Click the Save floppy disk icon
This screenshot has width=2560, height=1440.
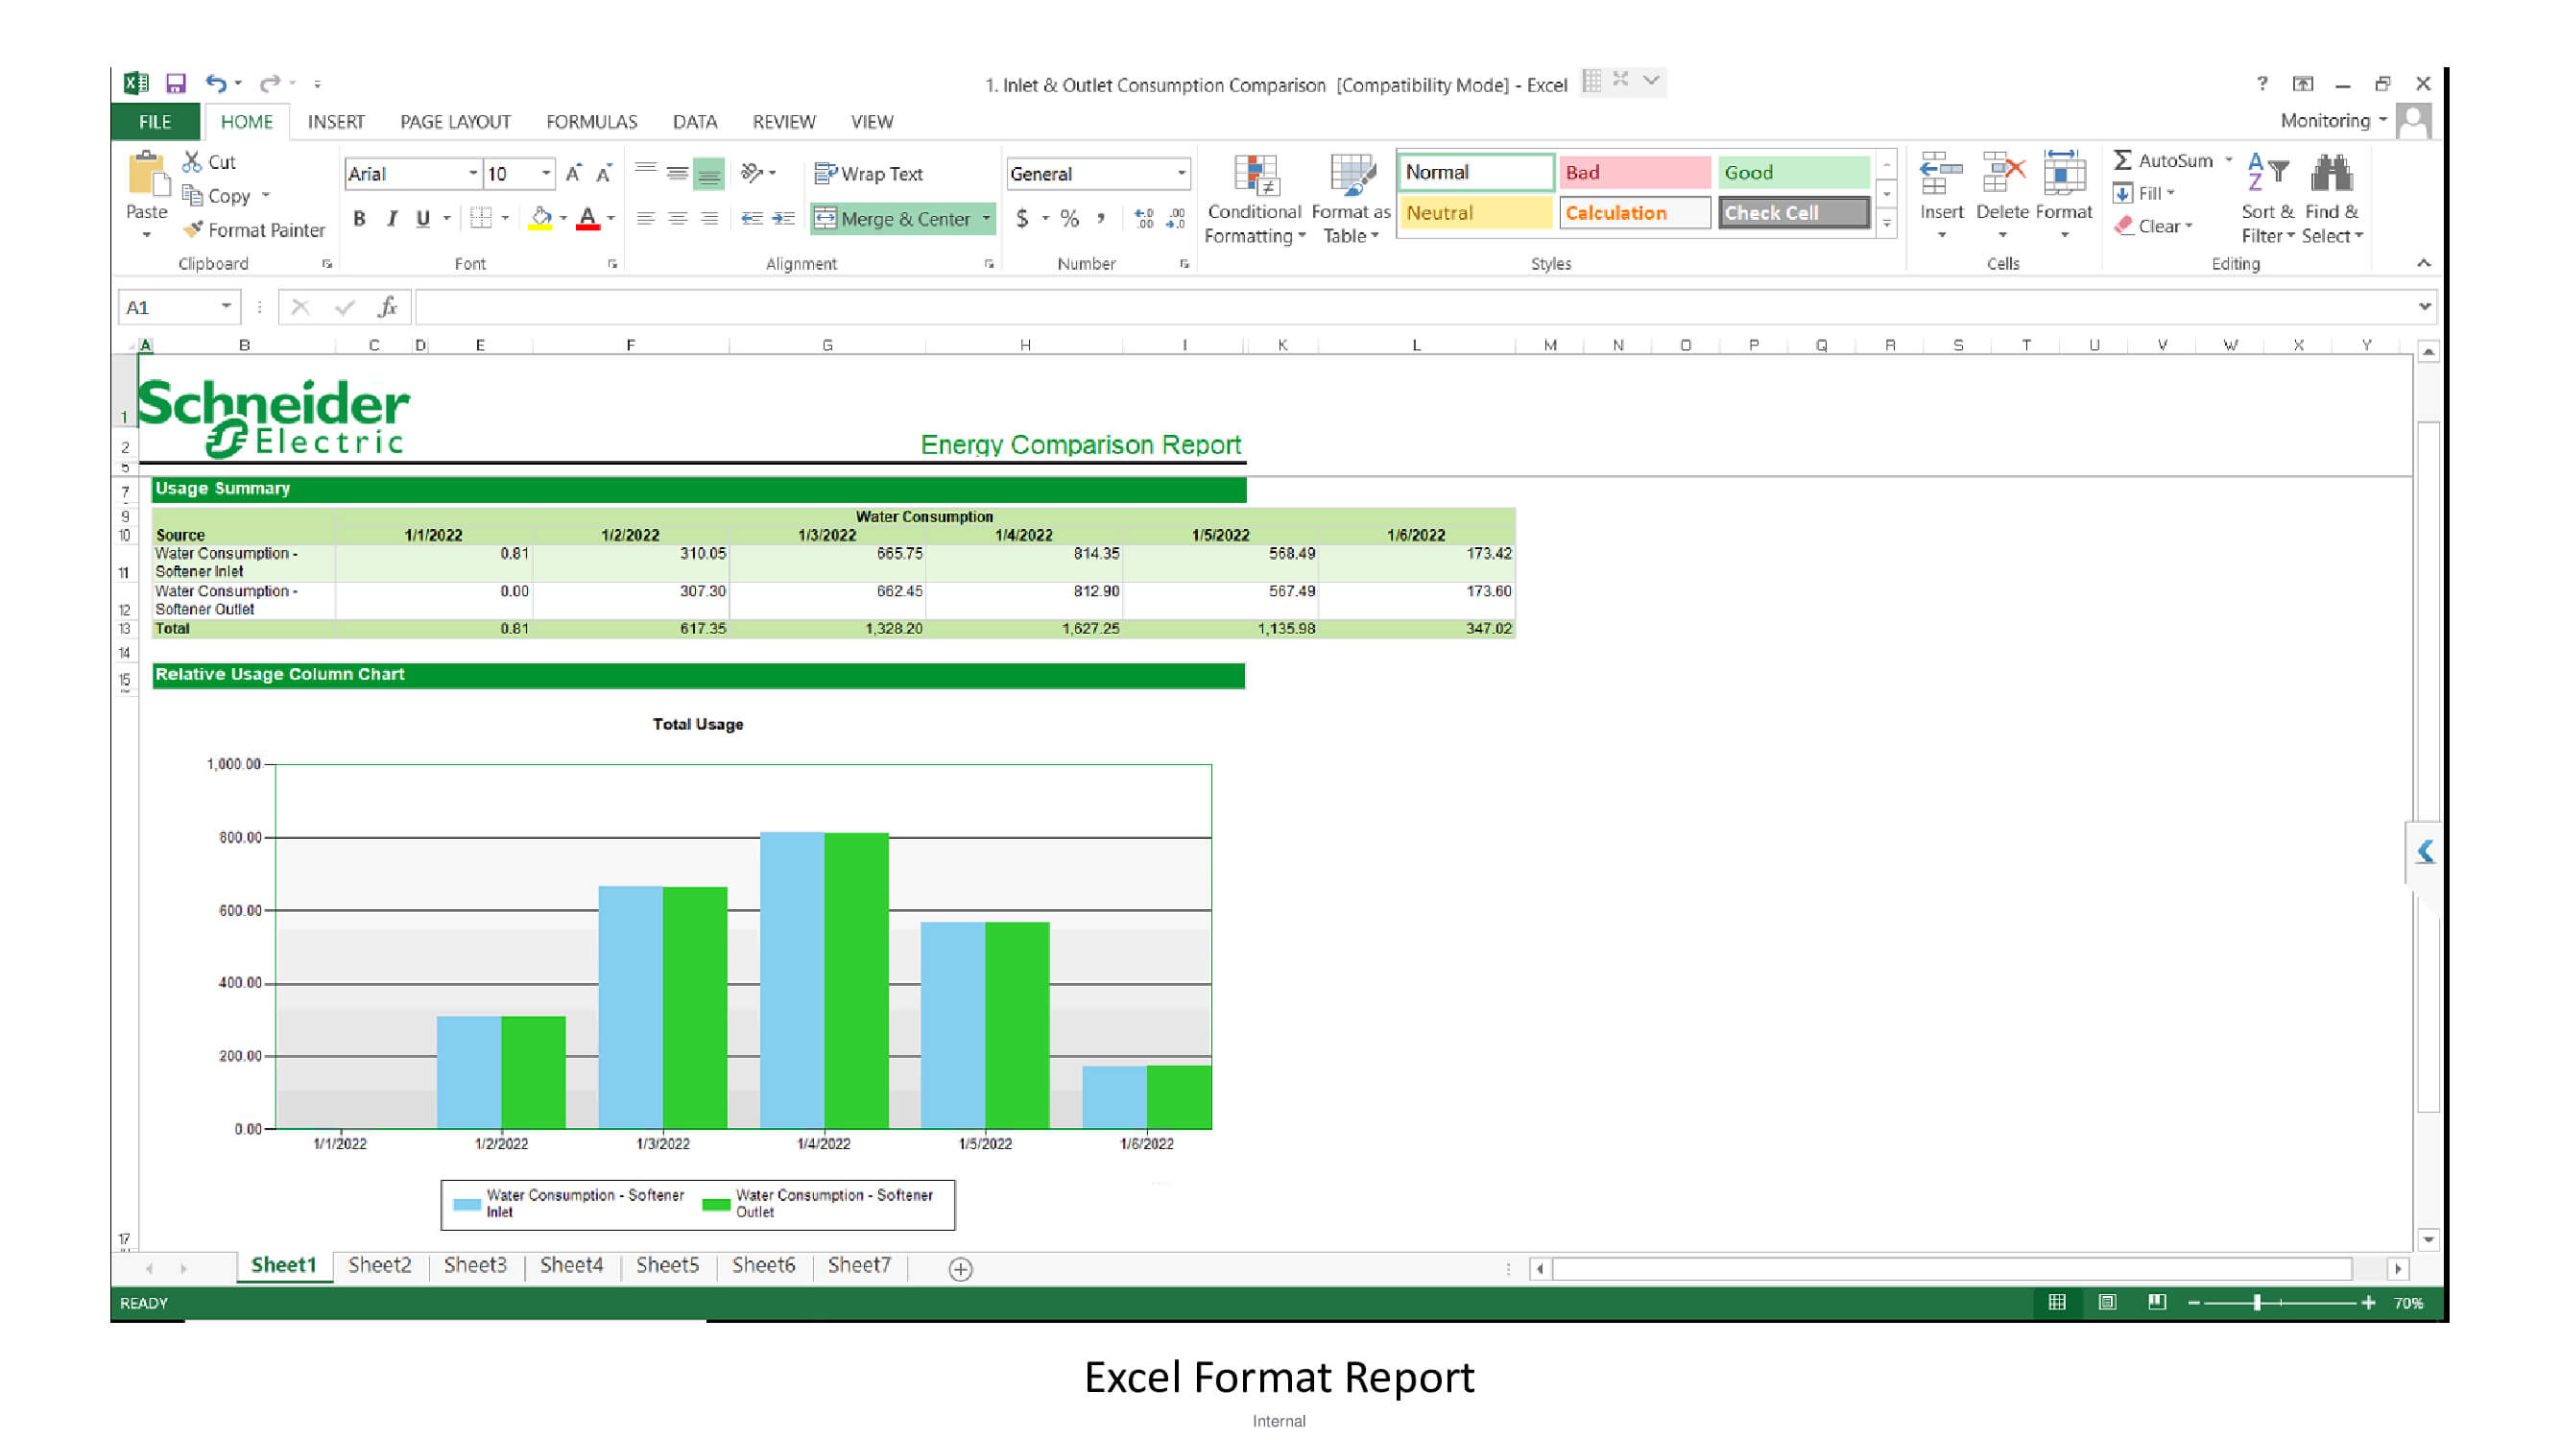pos(176,84)
